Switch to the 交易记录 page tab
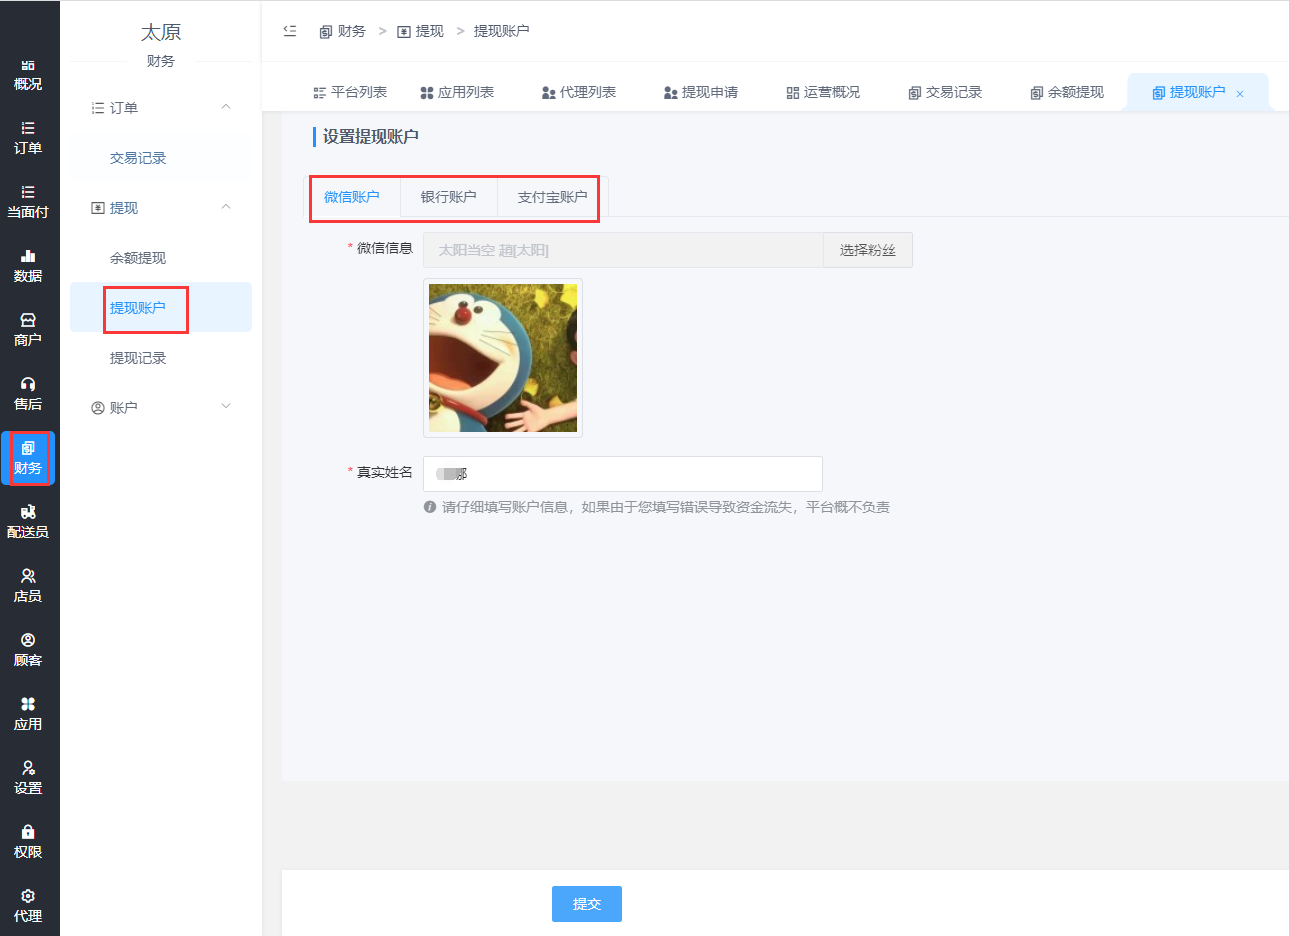The image size is (1289, 936). [945, 92]
